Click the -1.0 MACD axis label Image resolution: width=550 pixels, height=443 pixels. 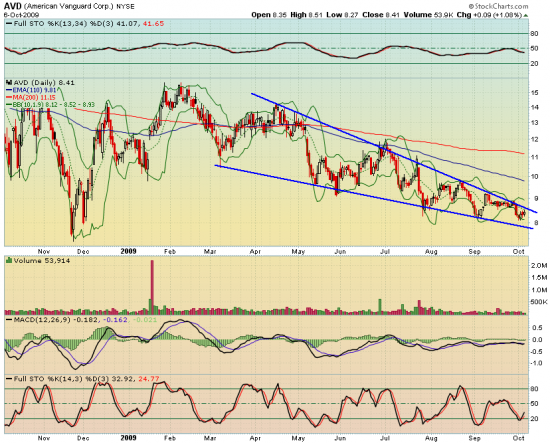point(538,363)
